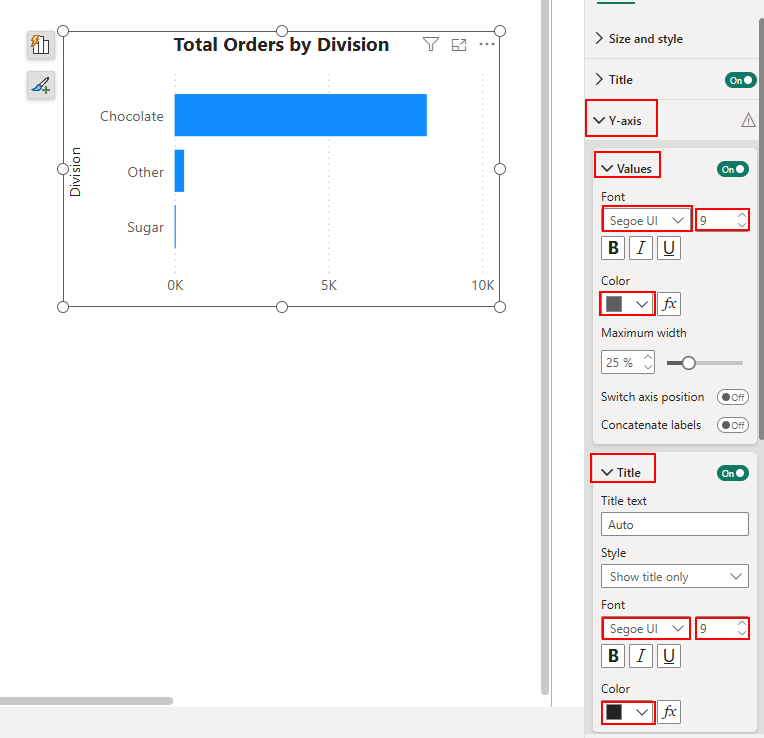Select the Other bar in chart
This screenshot has height=738, width=764.
click(x=179, y=171)
